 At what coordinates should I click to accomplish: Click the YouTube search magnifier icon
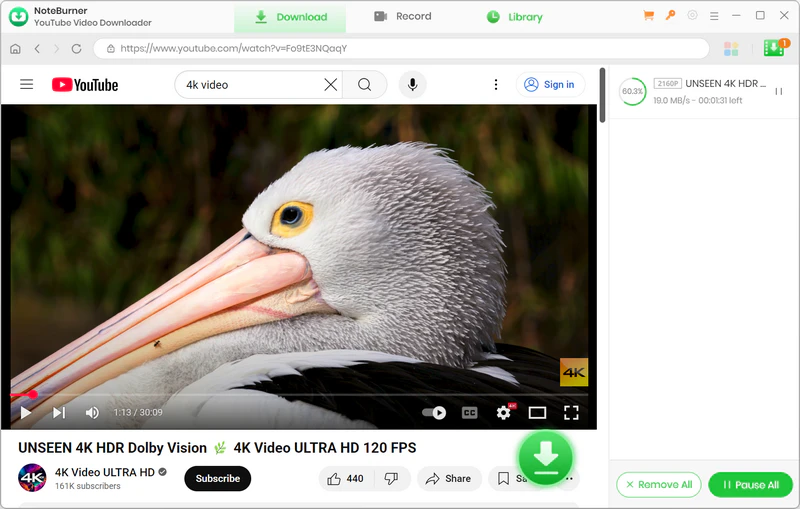coord(365,85)
